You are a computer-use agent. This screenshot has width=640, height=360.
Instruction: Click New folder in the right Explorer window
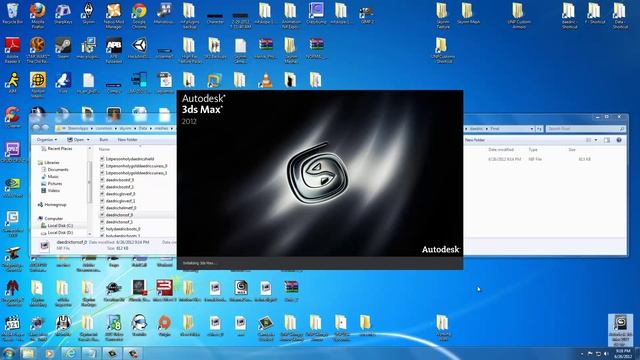point(475,140)
